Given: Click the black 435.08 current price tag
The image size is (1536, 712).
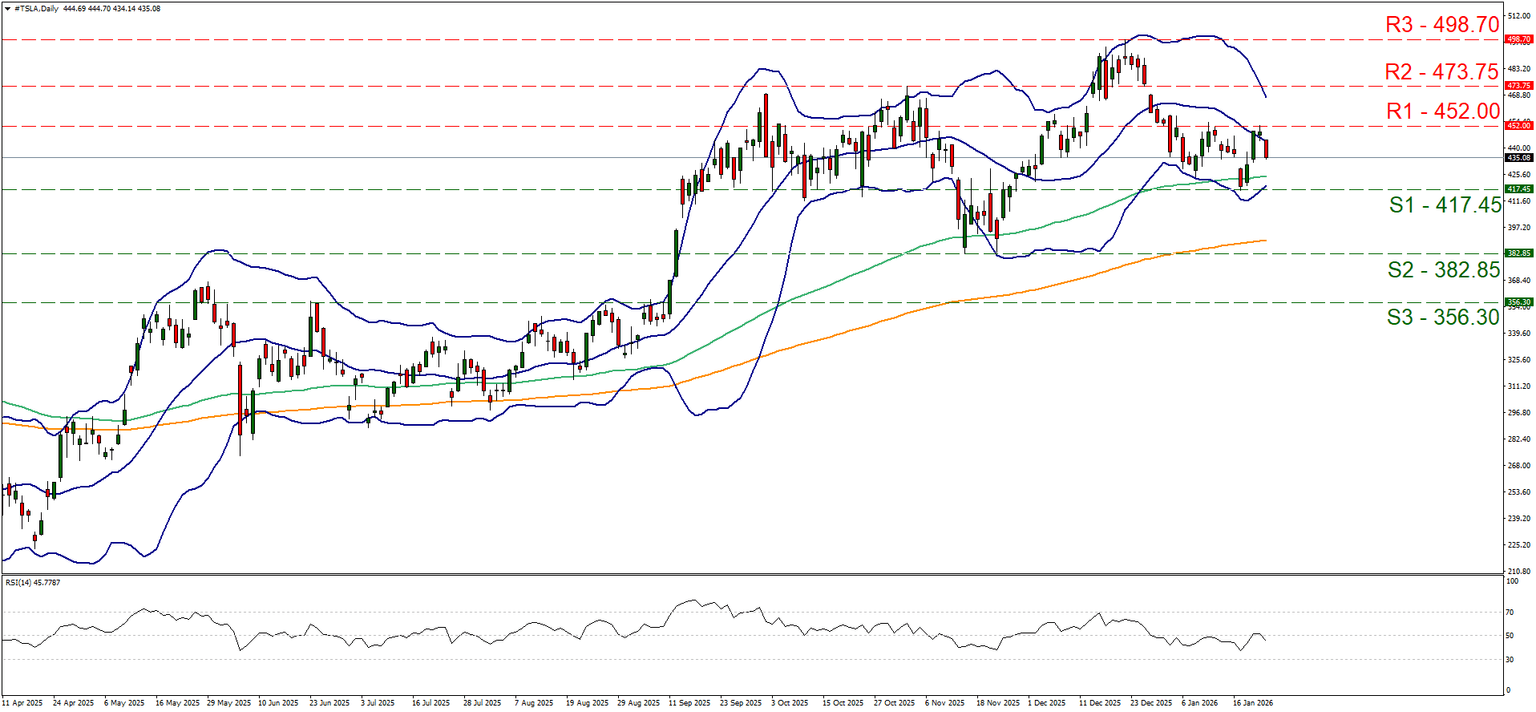Looking at the screenshot, I should click(x=1519, y=157).
